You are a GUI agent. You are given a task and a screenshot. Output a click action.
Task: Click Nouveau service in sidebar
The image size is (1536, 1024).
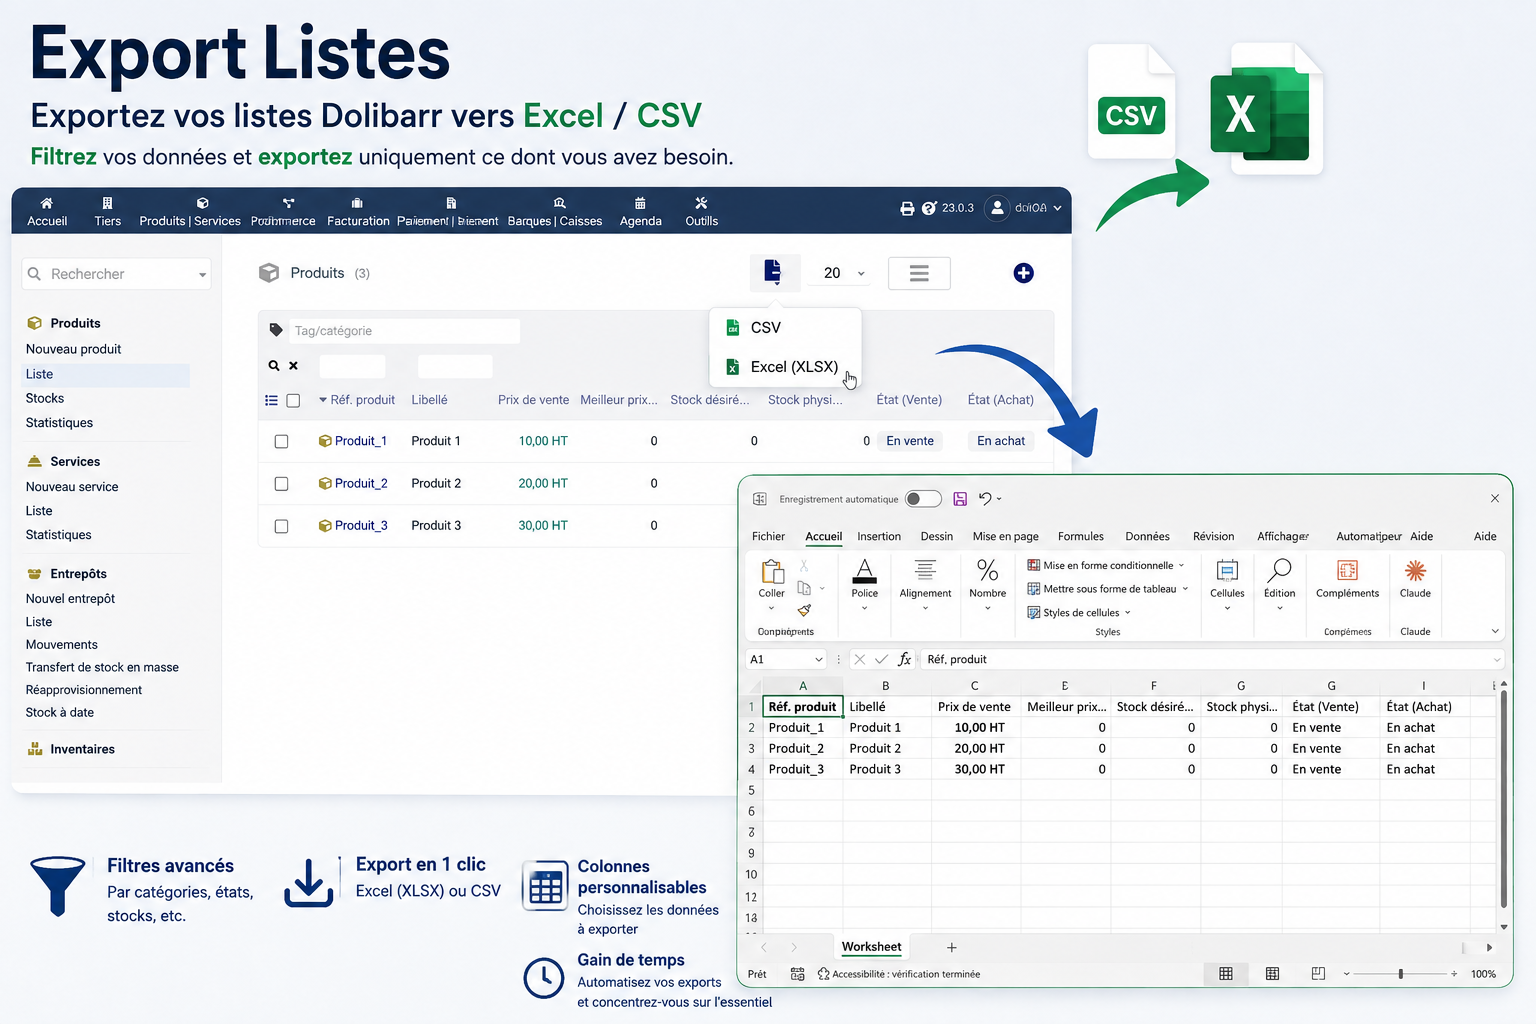(x=72, y=487)
